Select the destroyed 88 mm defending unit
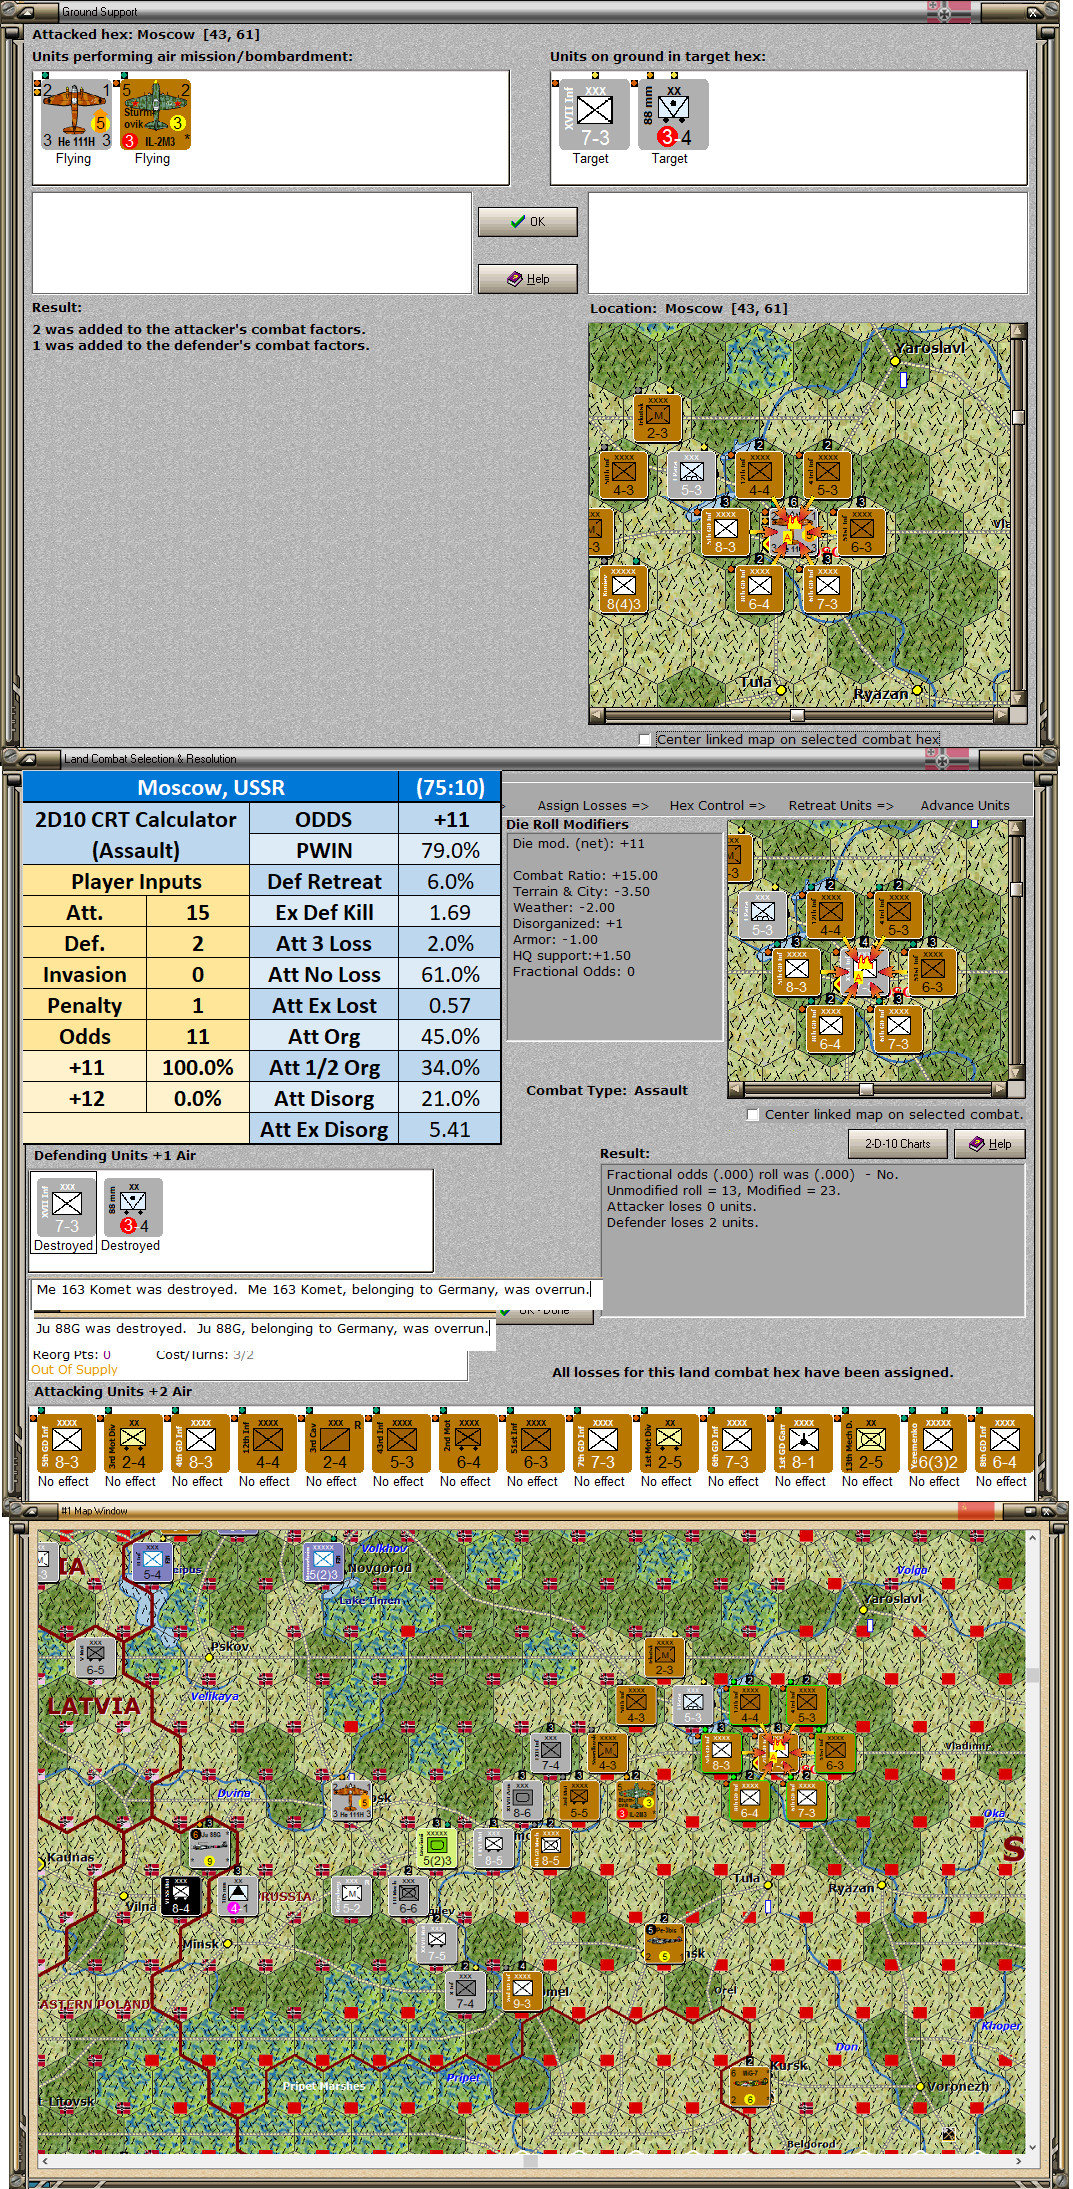1073x2189 pixels. coord(132,1208)
